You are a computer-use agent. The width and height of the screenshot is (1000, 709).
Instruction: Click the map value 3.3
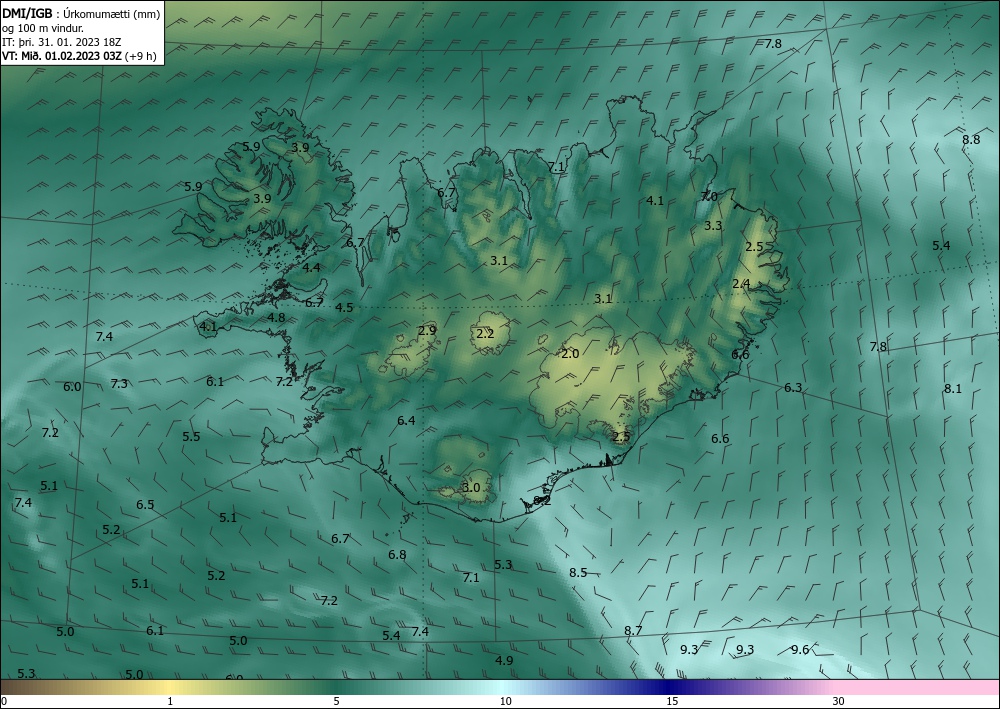[713, 226]
